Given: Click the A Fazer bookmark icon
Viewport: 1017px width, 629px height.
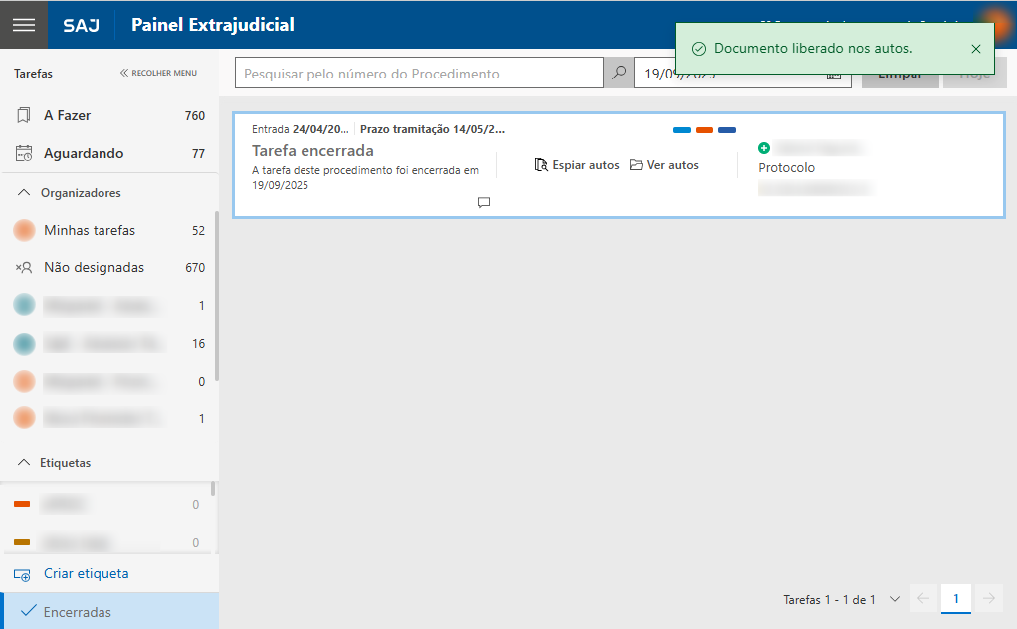Looking at the screenshot, I should 23,115.
